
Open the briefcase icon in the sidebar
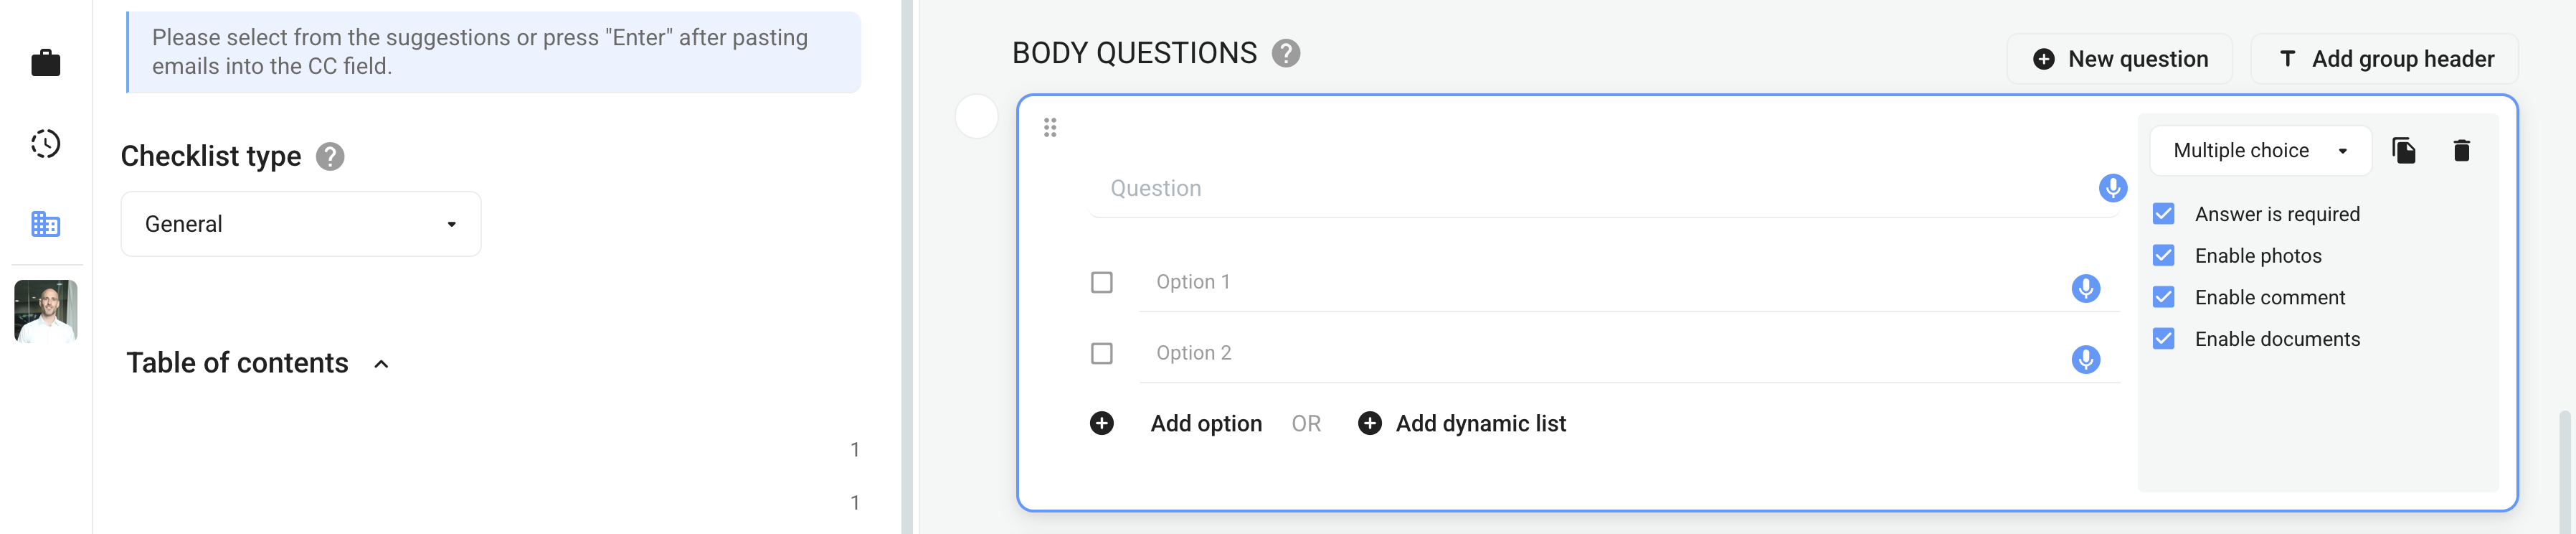tap(45, 63)
